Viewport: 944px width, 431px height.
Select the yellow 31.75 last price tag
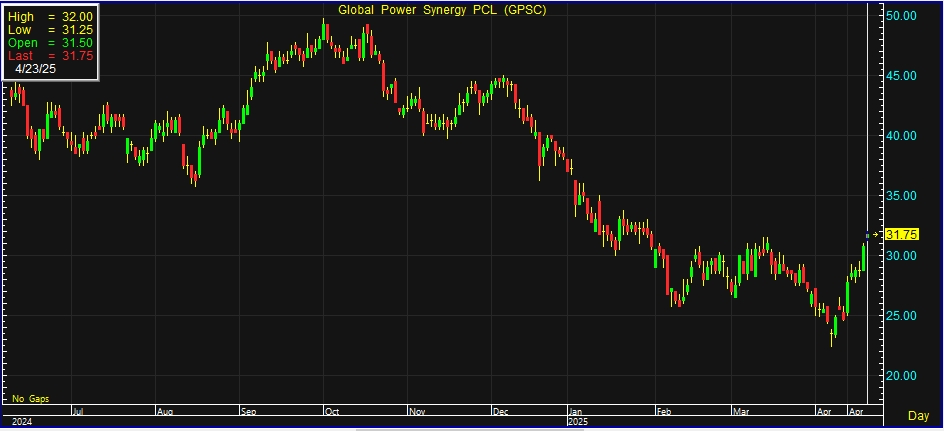click(902, 235)
